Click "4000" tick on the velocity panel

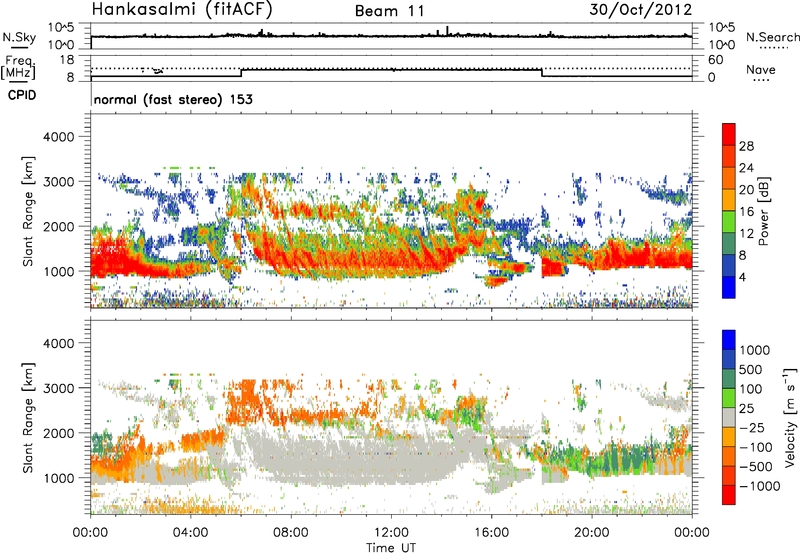(59, 343)
